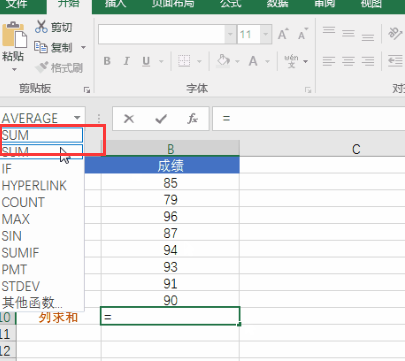Choose PMT from the function list

click(x=42, y=269)
